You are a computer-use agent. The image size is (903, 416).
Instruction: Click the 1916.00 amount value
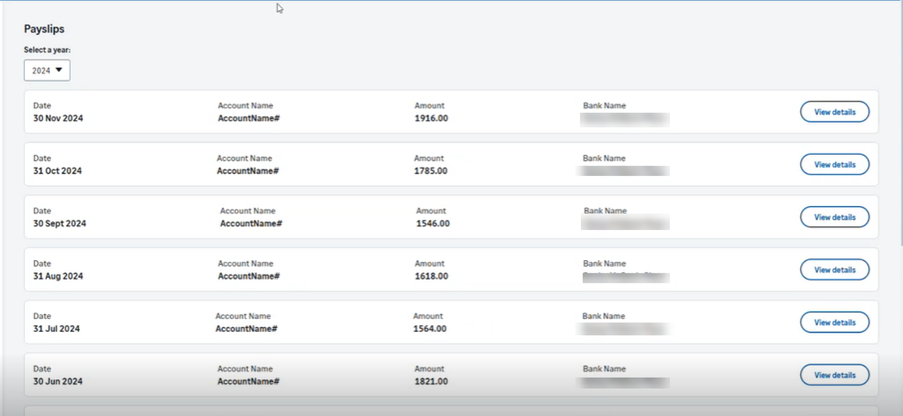[x=431, y=118]
